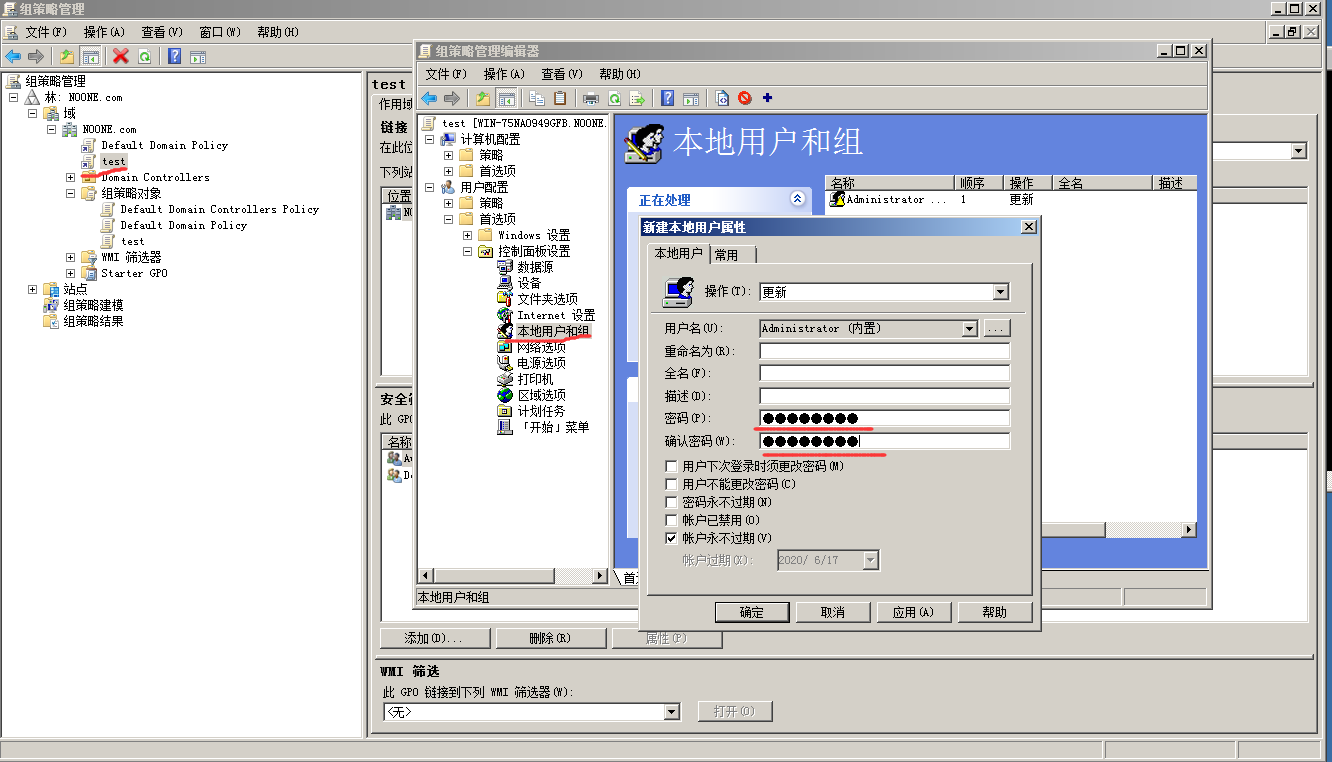Screen dimensions: 1332x762
Task: Click the help question-mark icon on the toolbar
Action: (x=667, y=98)
